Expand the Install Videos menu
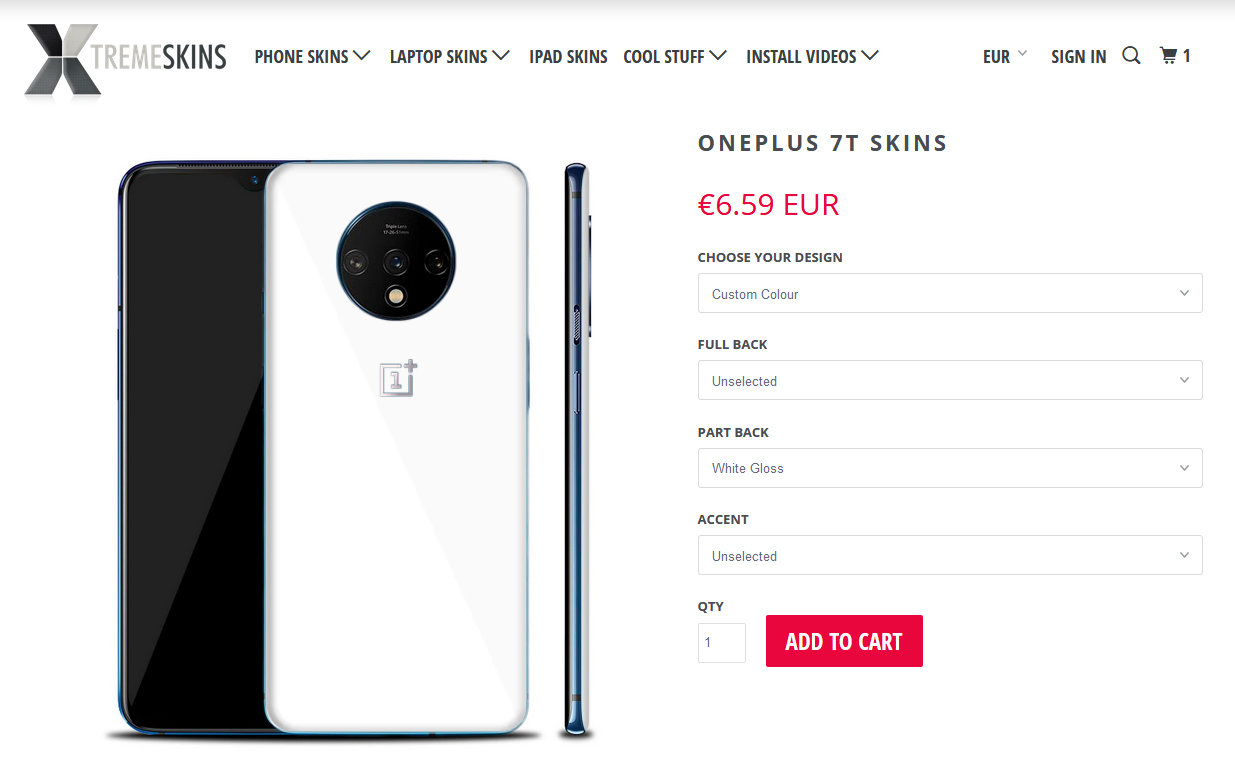 coord(812,57)
